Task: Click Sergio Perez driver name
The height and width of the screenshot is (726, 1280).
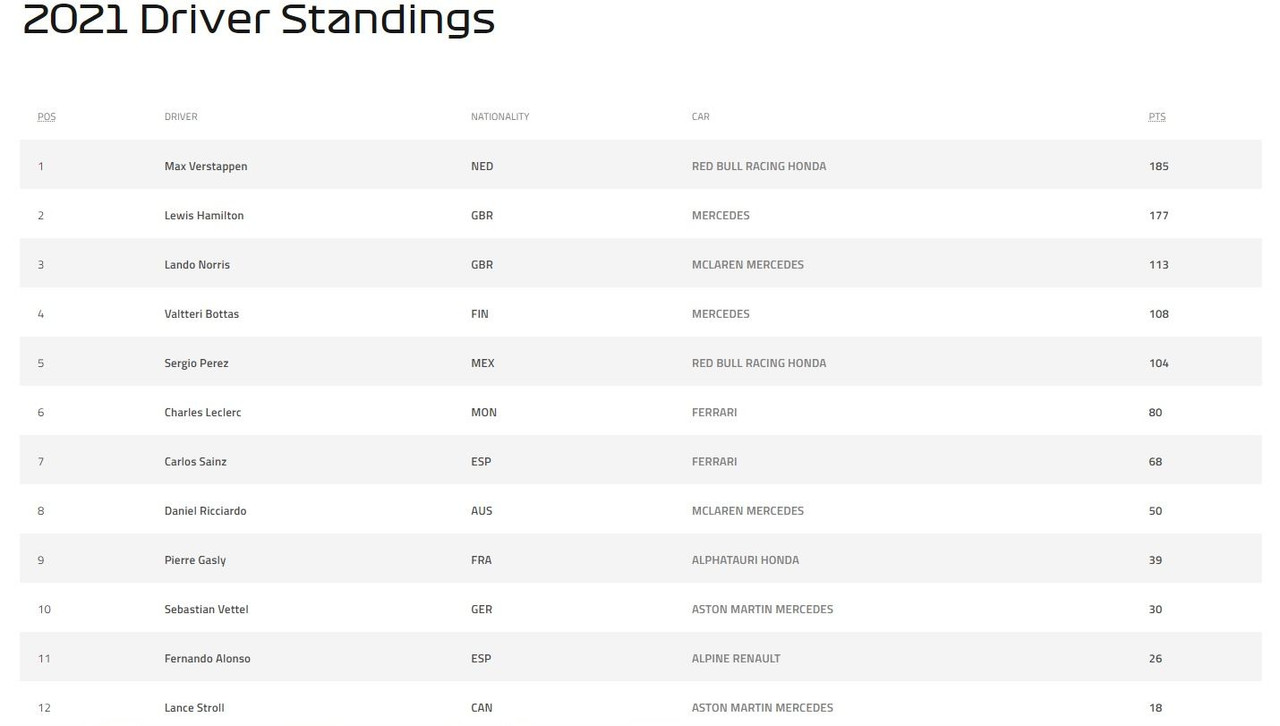Action: coord(196,363)
